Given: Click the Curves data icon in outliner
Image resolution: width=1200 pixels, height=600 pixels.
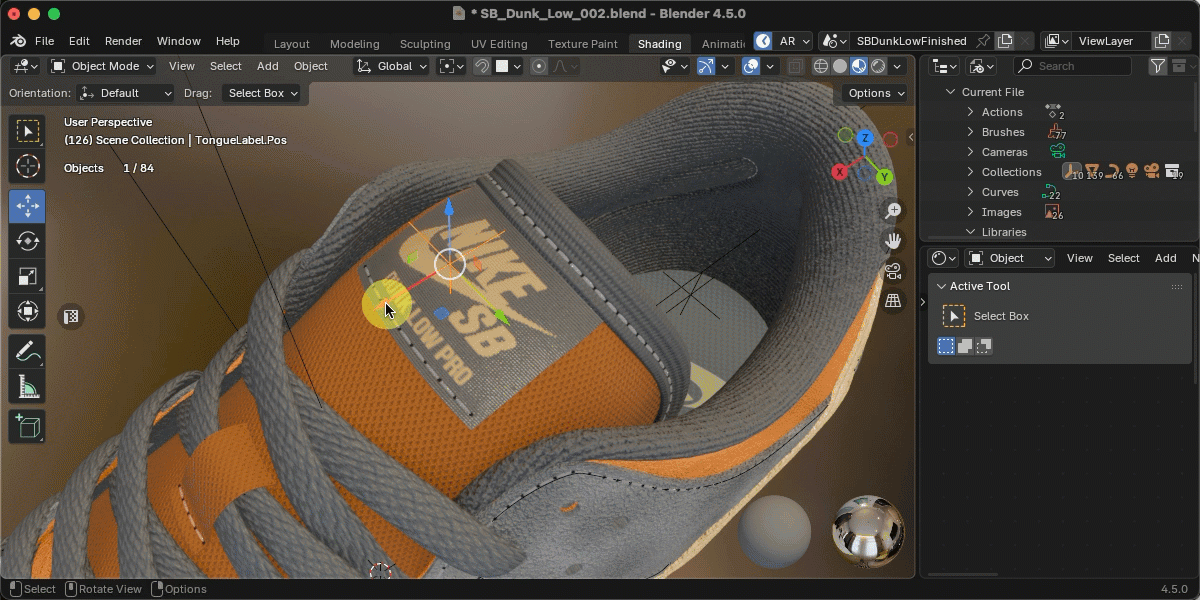Looking at the screenshot, I should click(1051, 192).
